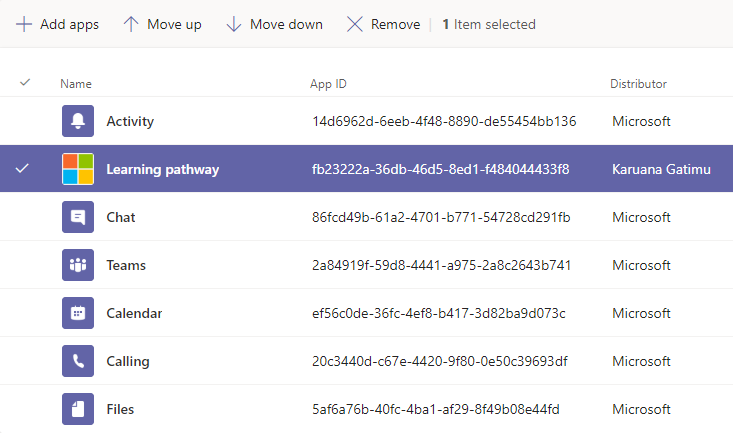Click the '1 Item selected' status text
This screenshot has height=433, width=733.
(489, 24)
